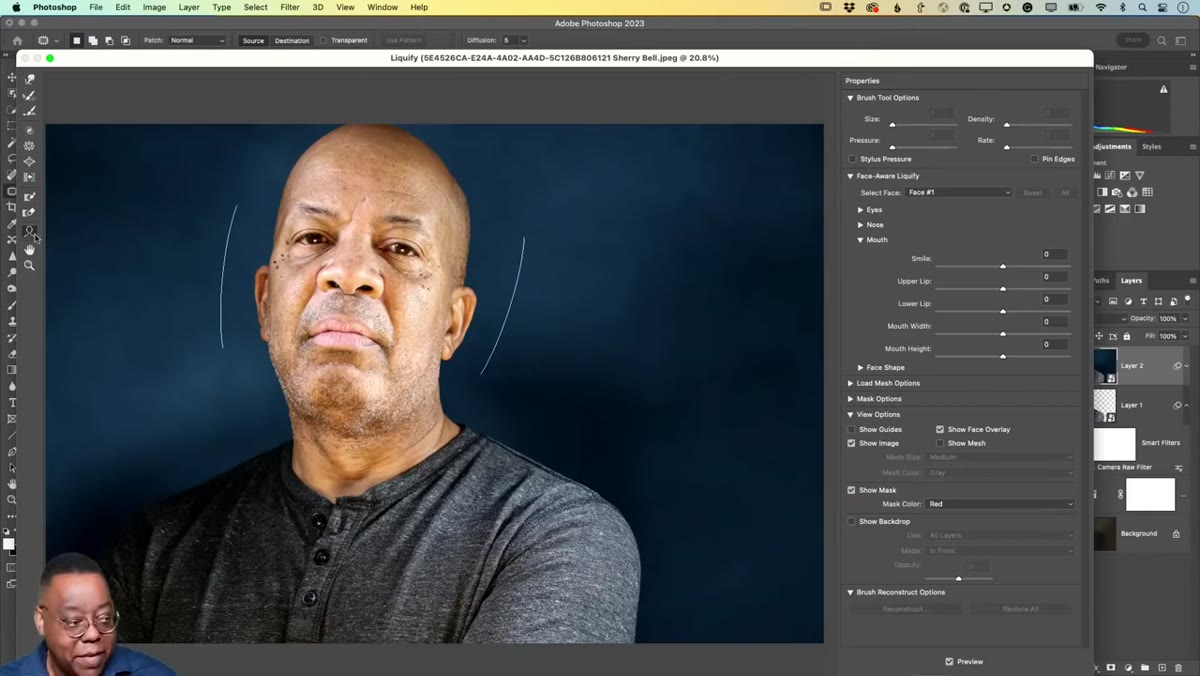Viewport: 1200px width, 676px height.
Task: Select the Layer 2 thumbnail
Action: coord(1105,366)
